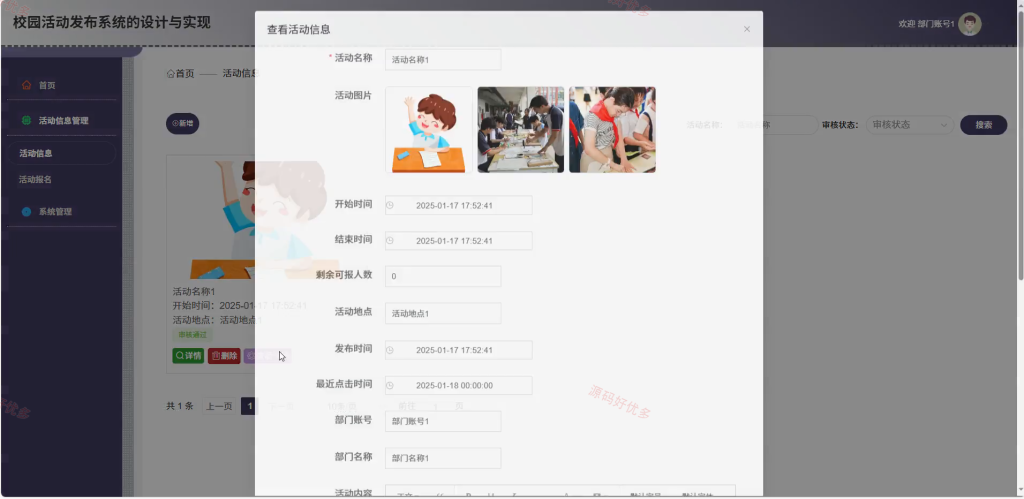Image resolution: width=1024 pixels, height=499 pixels.
Task: Click the 搜索 button
Action: pyautogui.click(x=984, y=125)
